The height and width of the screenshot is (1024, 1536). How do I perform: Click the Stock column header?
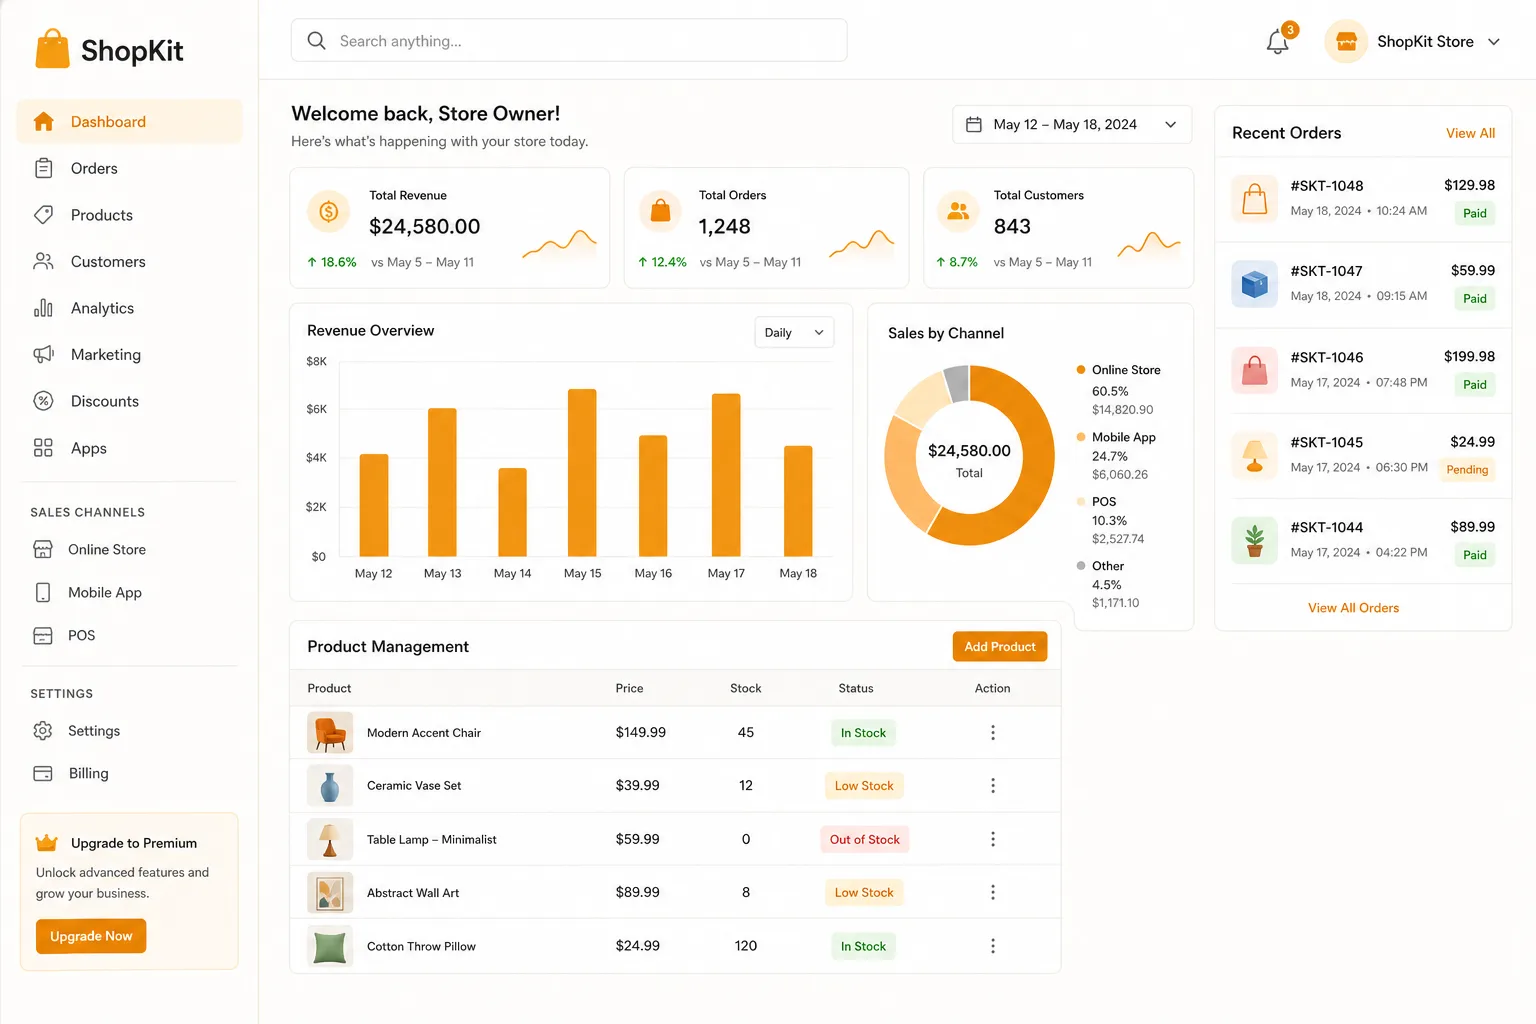(x=745, y=689)
